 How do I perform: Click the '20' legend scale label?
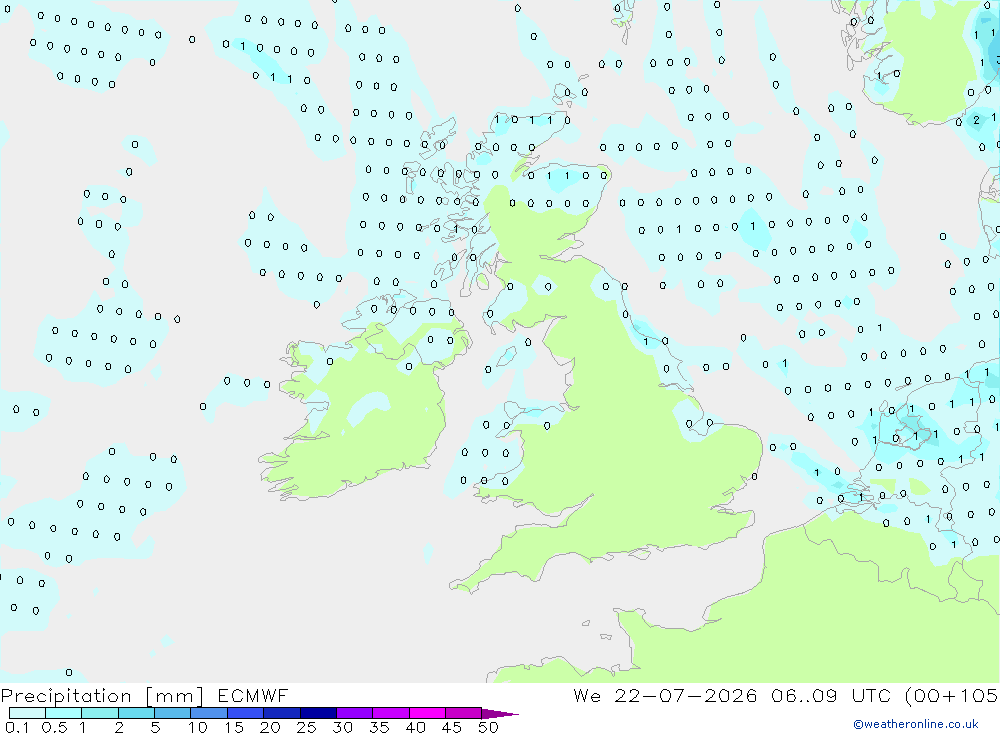click(x=270, y=727)
